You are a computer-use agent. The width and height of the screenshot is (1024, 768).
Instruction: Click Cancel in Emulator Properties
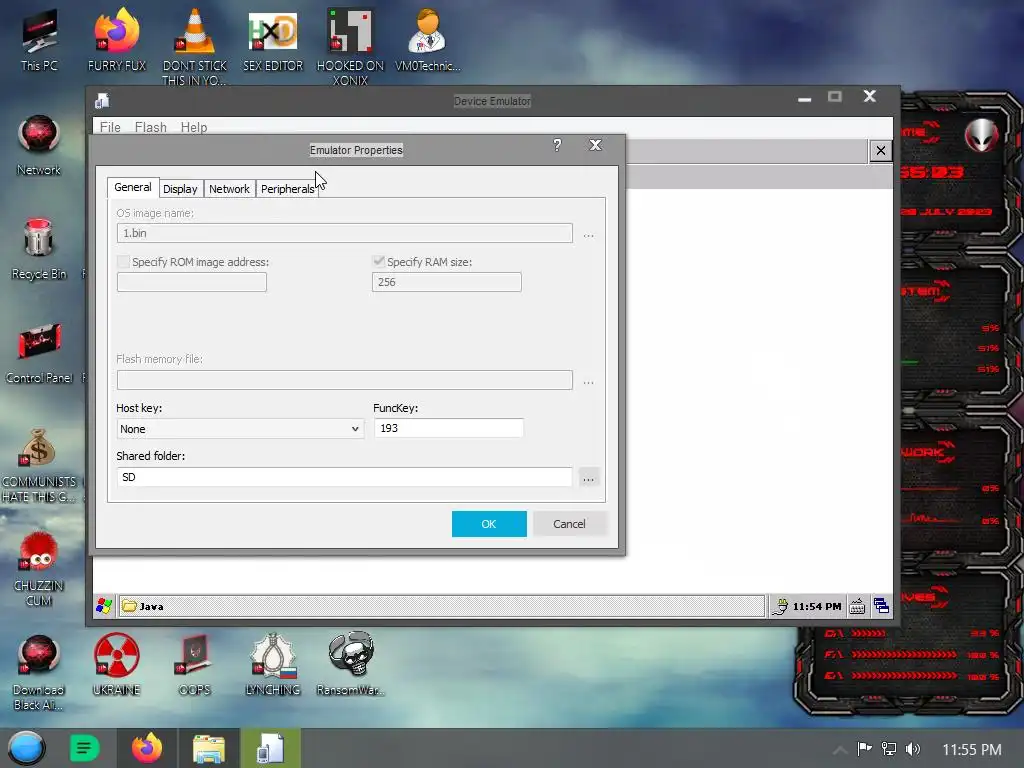(569, 524)
